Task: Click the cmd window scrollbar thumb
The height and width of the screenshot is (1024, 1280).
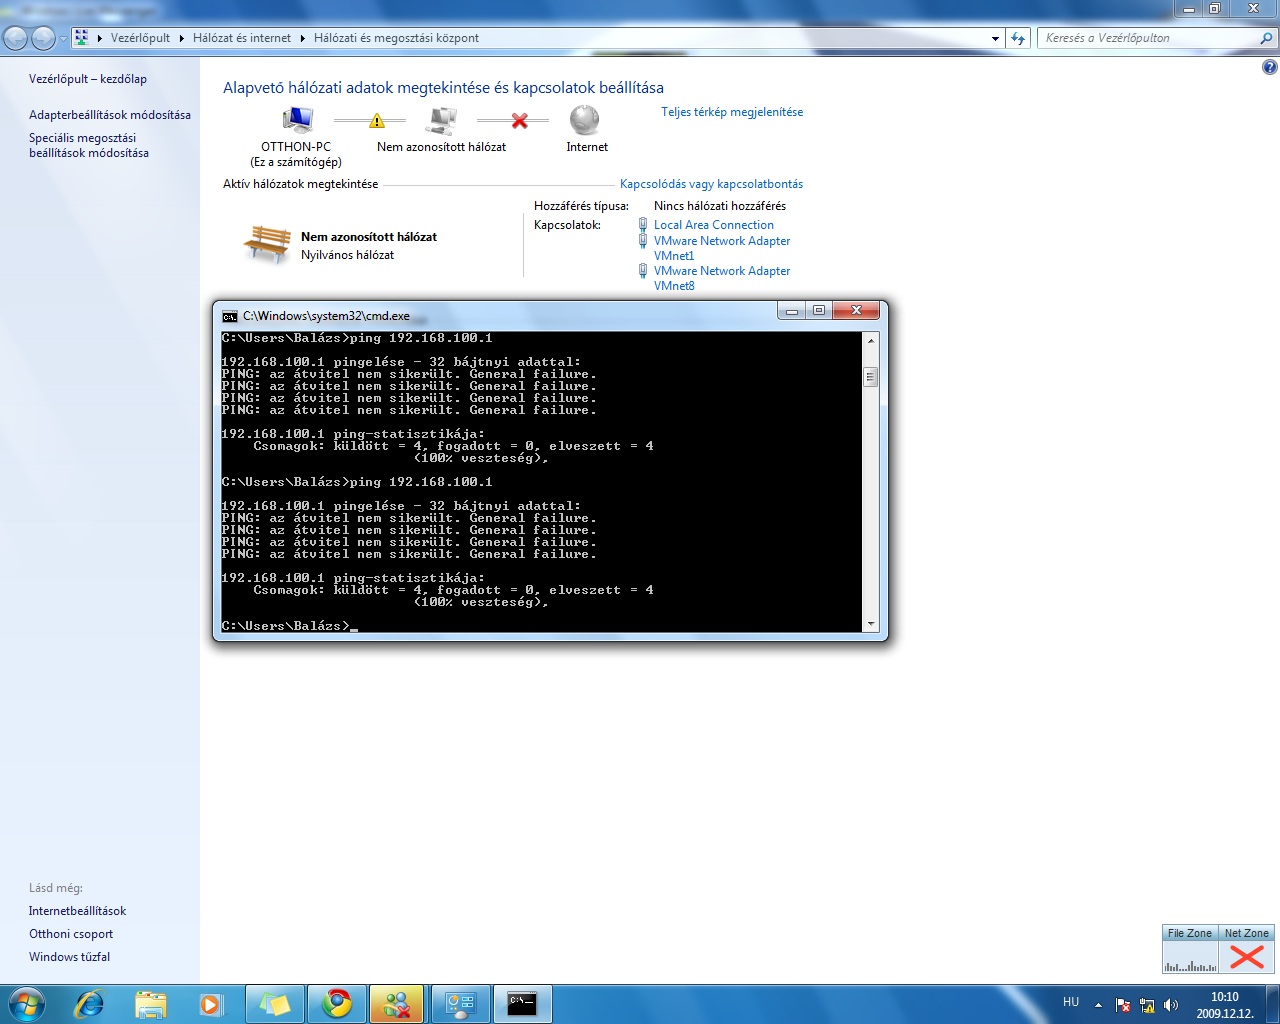Action: click(871, 377)
